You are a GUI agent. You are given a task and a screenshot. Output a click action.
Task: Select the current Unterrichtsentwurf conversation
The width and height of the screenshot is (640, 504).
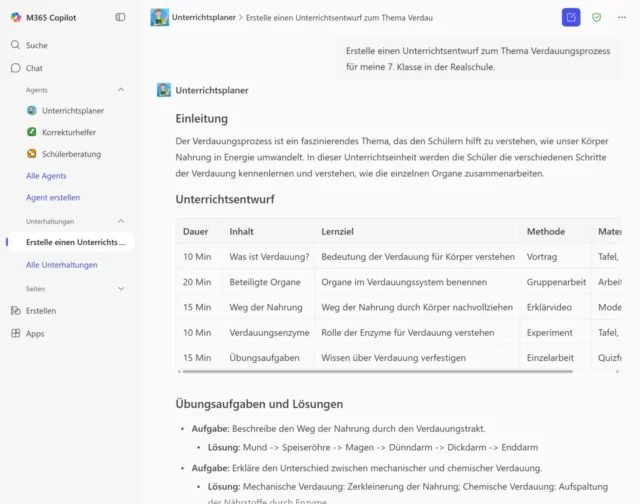pos(75,243)
